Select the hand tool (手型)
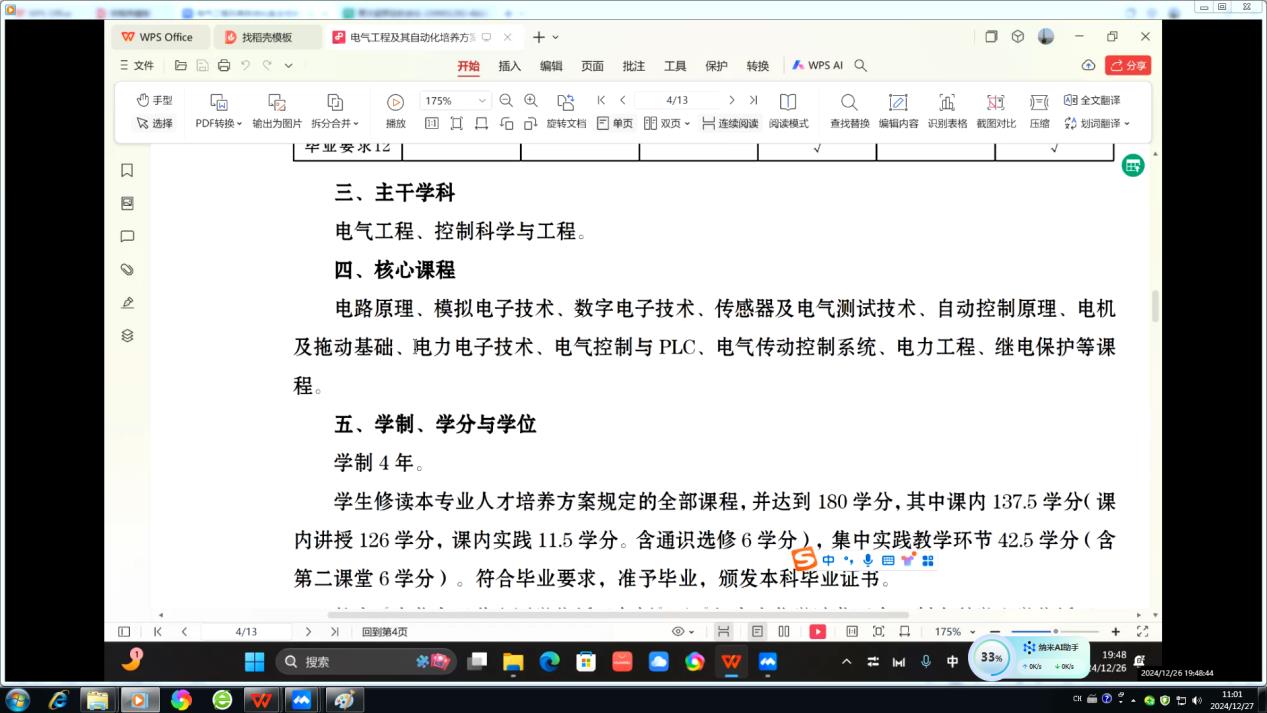 pos(154,100)
